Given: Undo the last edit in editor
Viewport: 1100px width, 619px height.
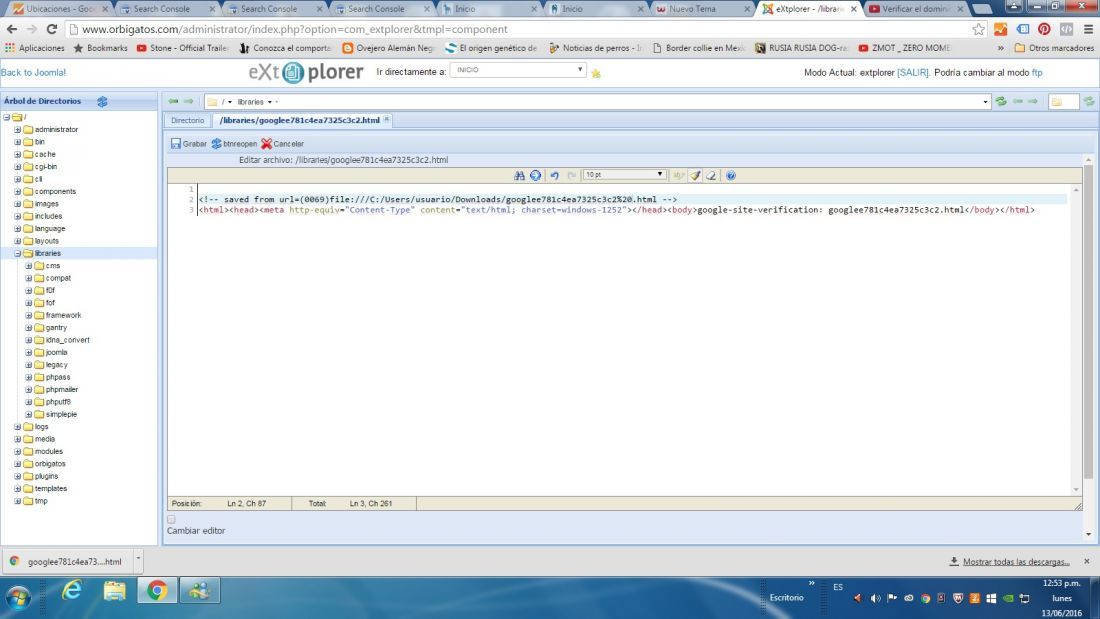Looking at the screenshot, I should point(554,175).
